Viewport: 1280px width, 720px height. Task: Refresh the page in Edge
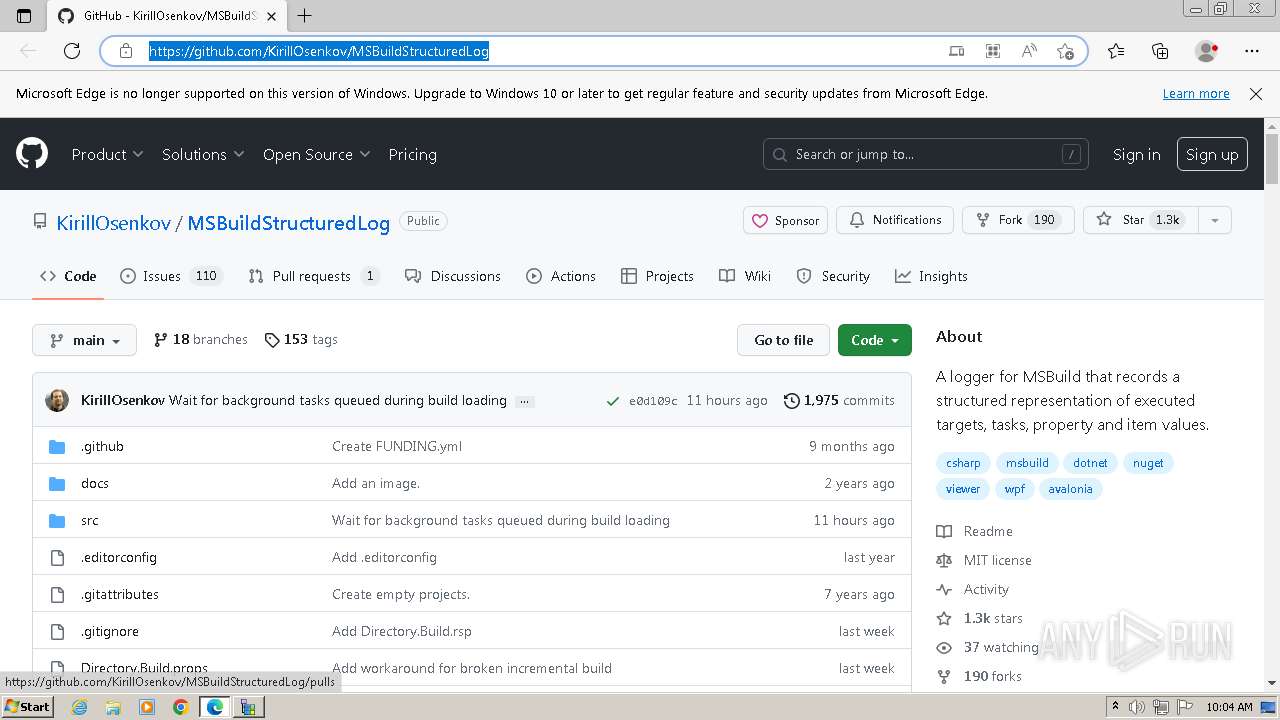72,50
